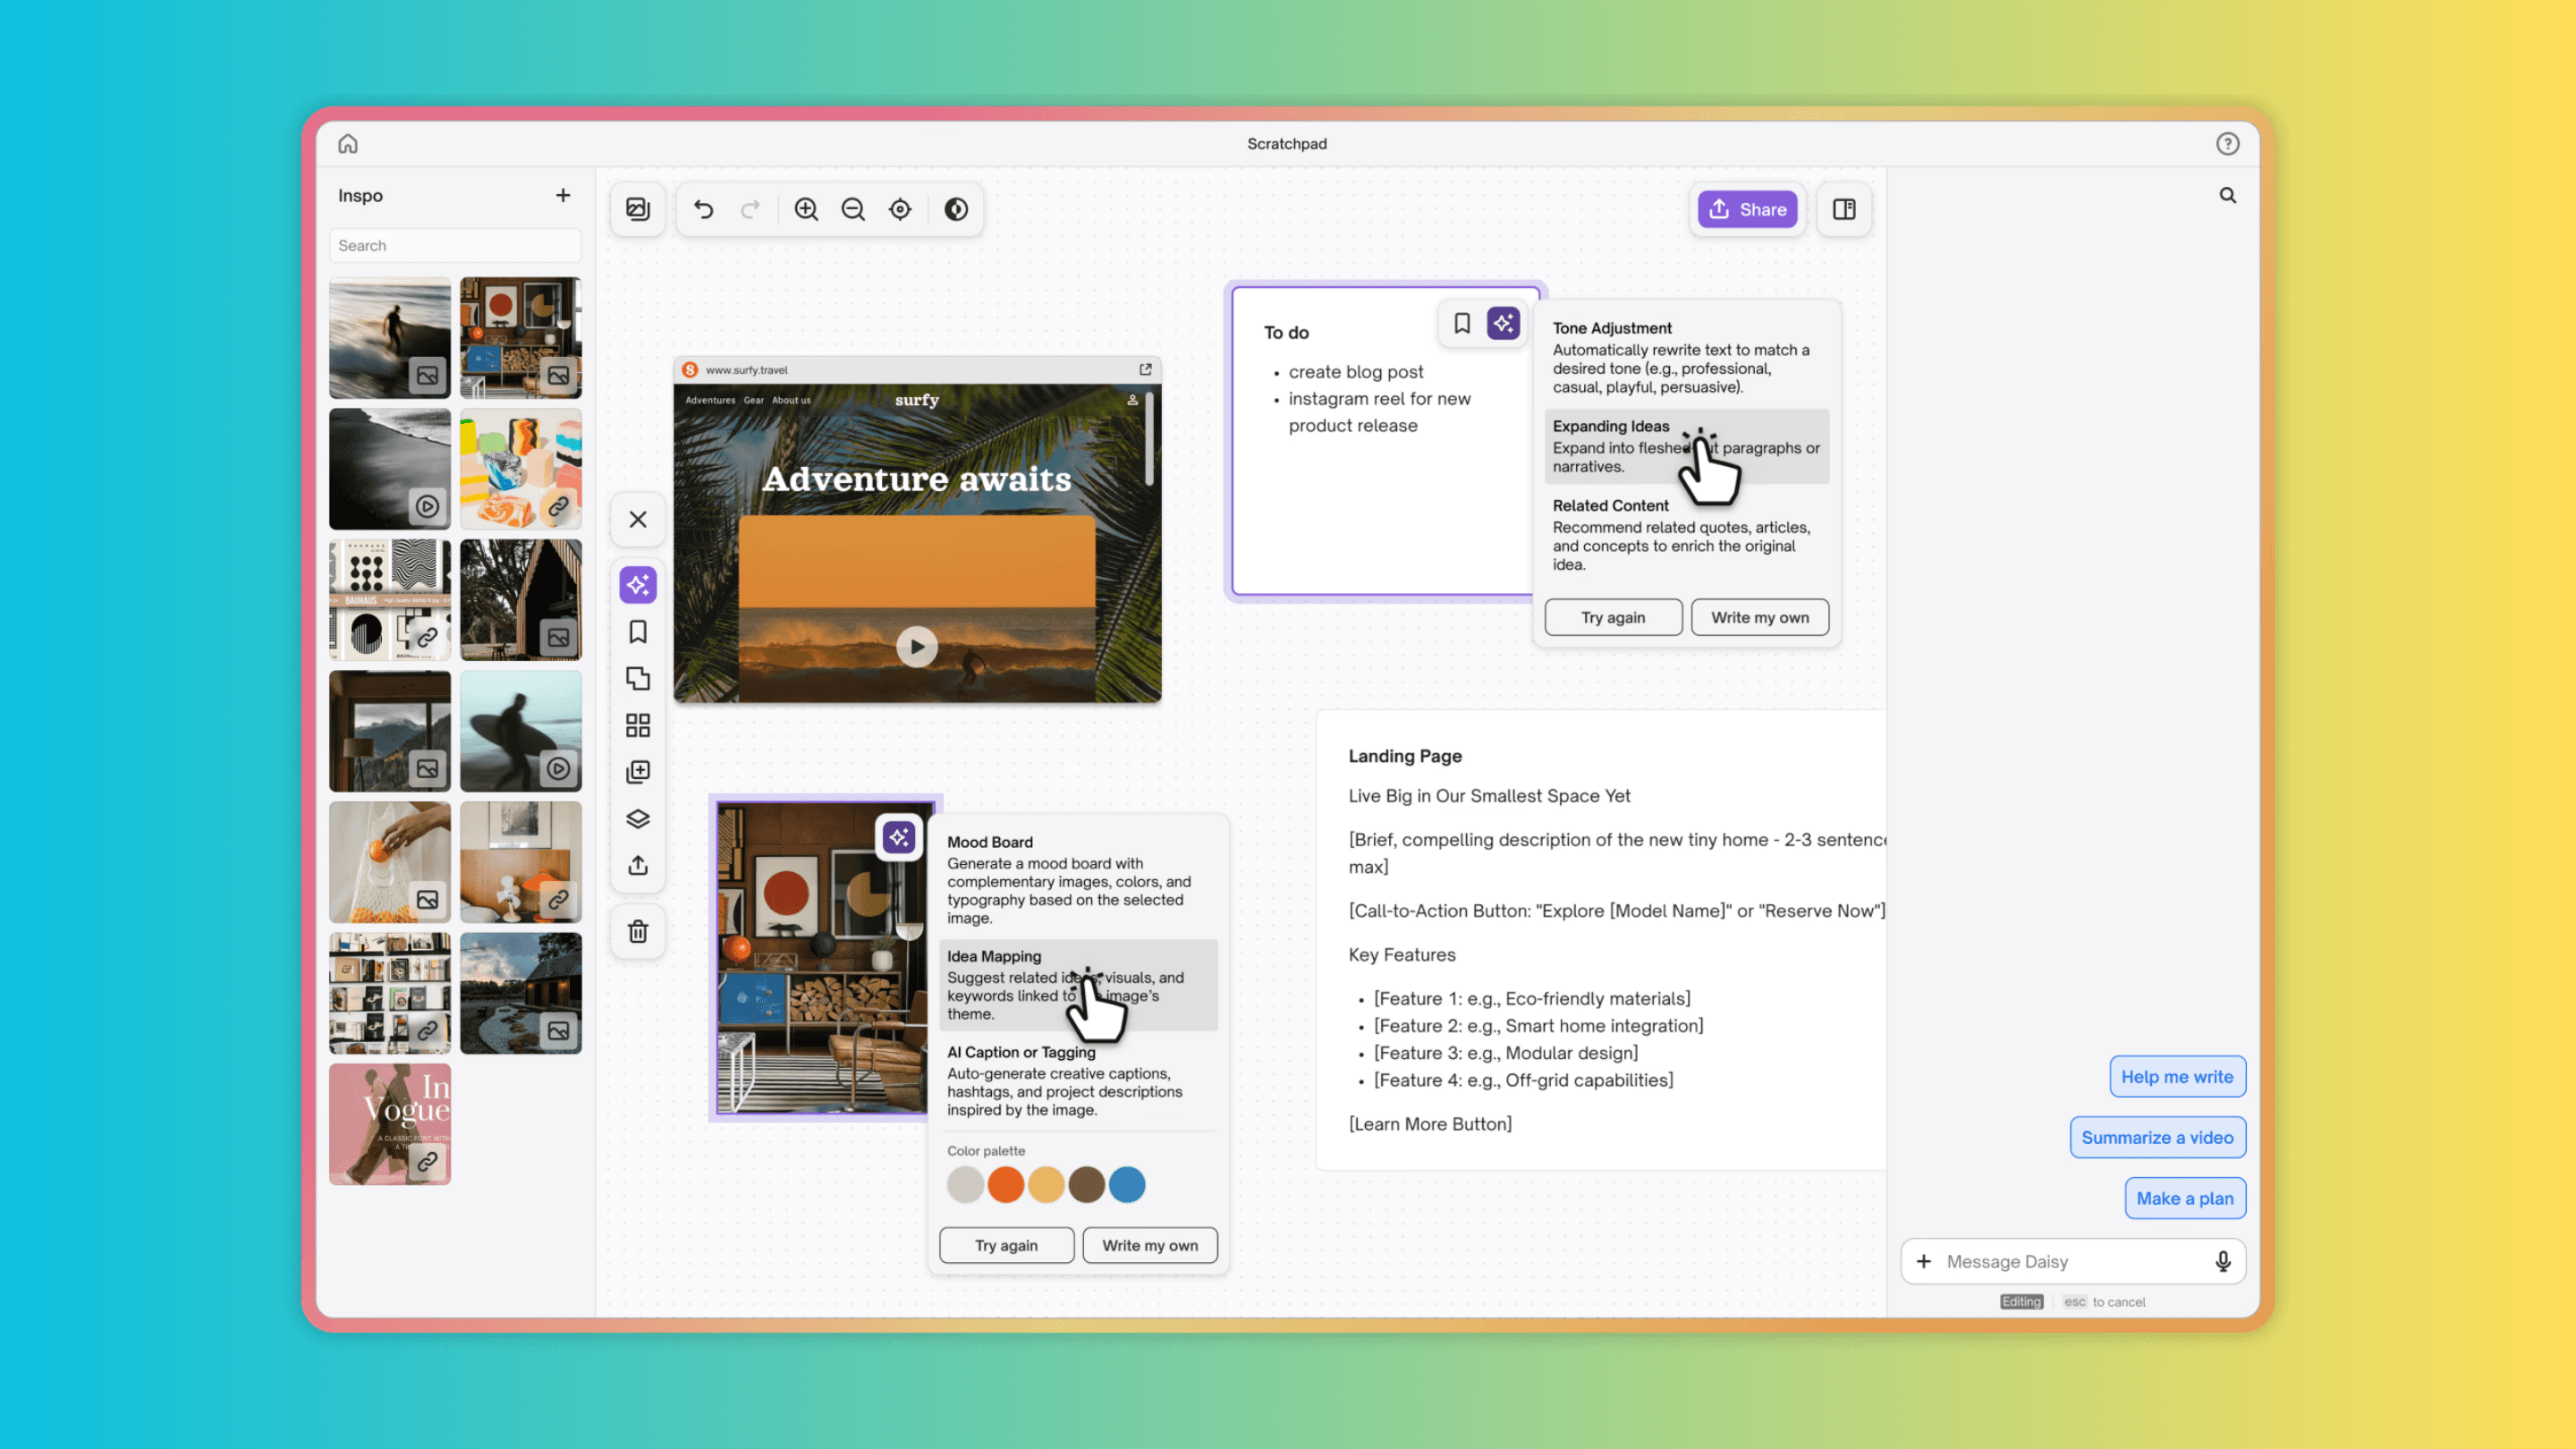The width and height of the screenshot is (2576, 1449).
Task: Open the grid layout tool
Action: [x=638, y=725]
